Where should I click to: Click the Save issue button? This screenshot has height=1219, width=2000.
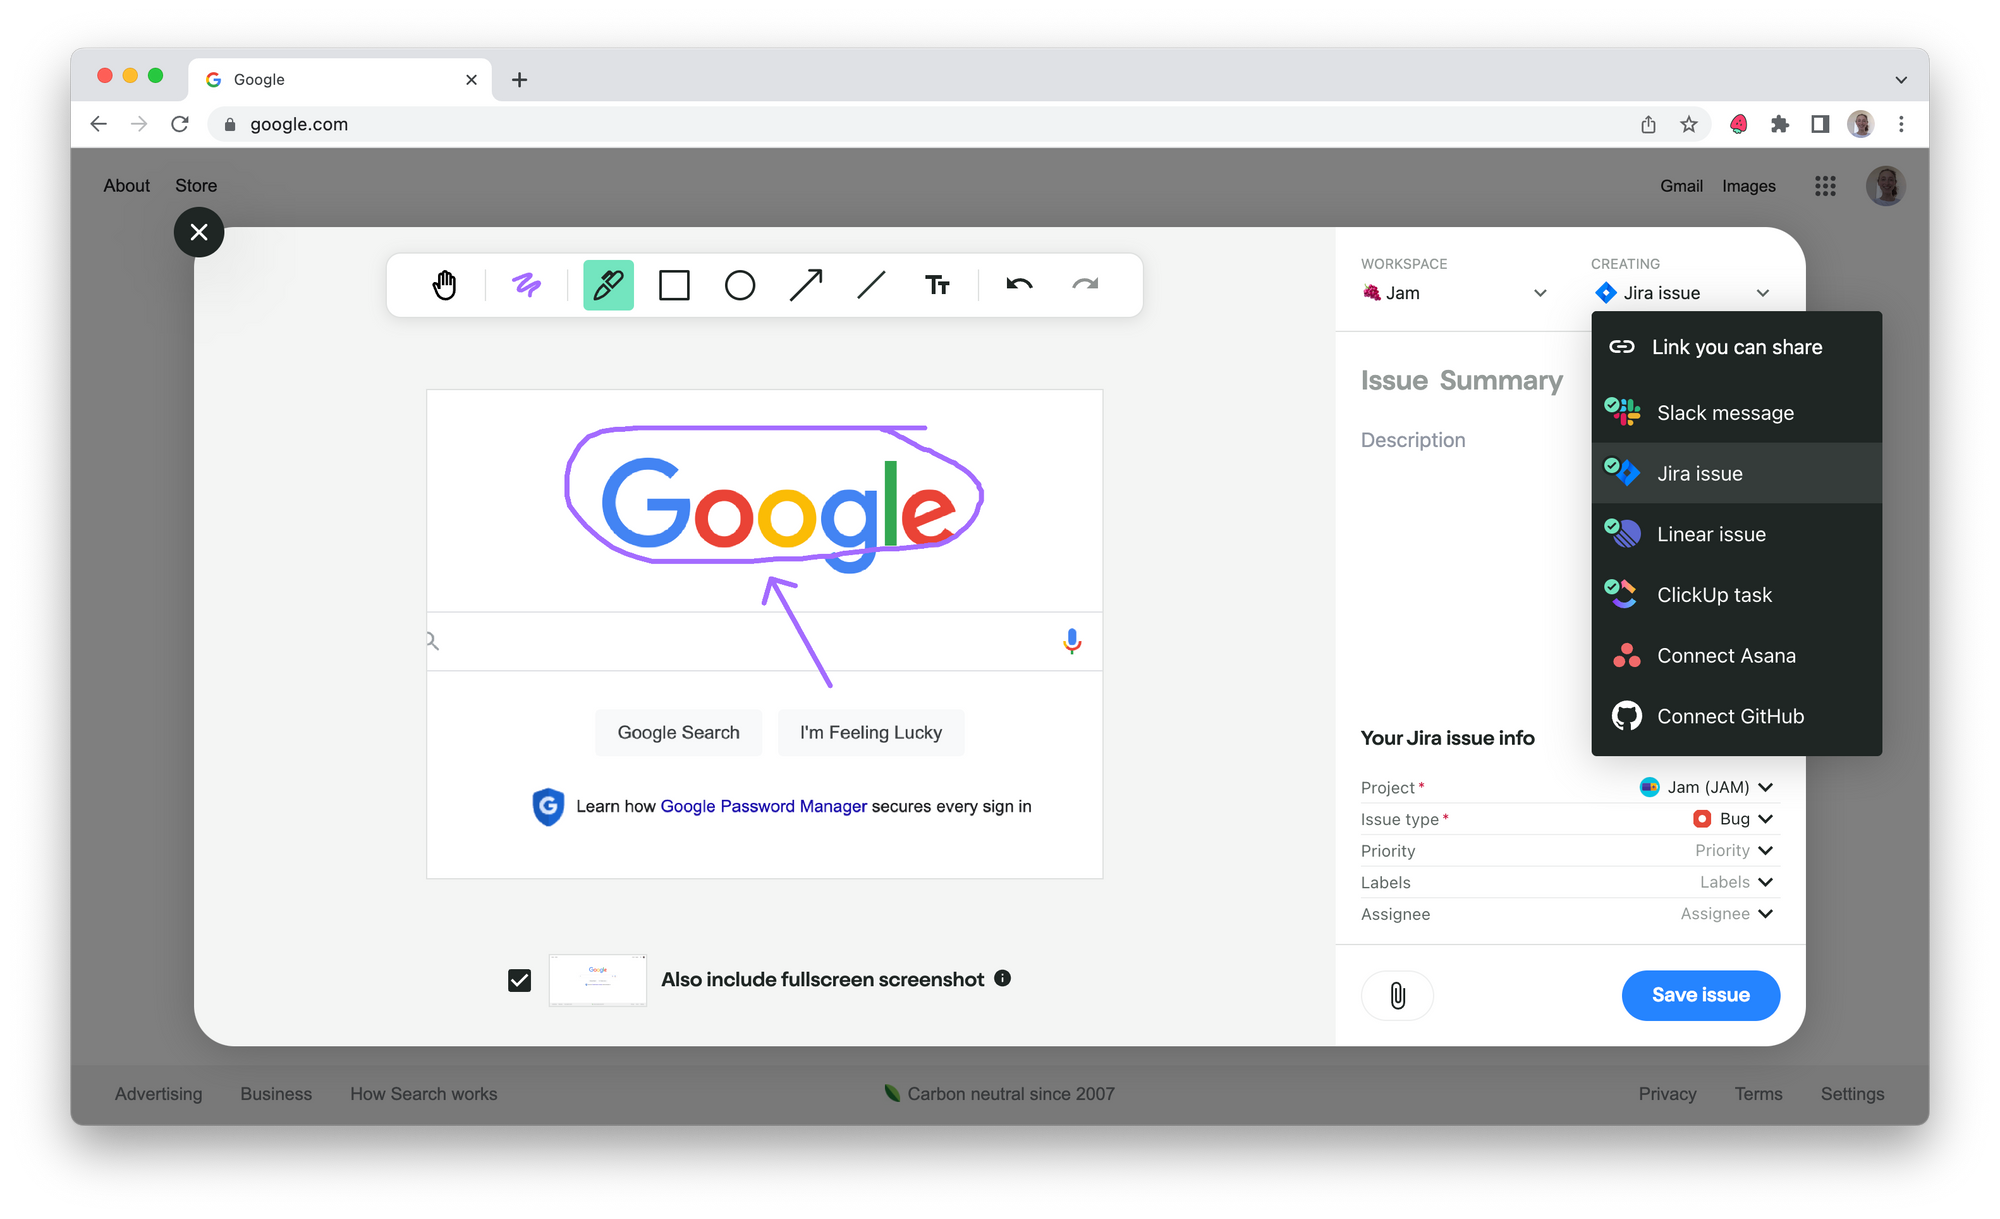click(1700, 995)
